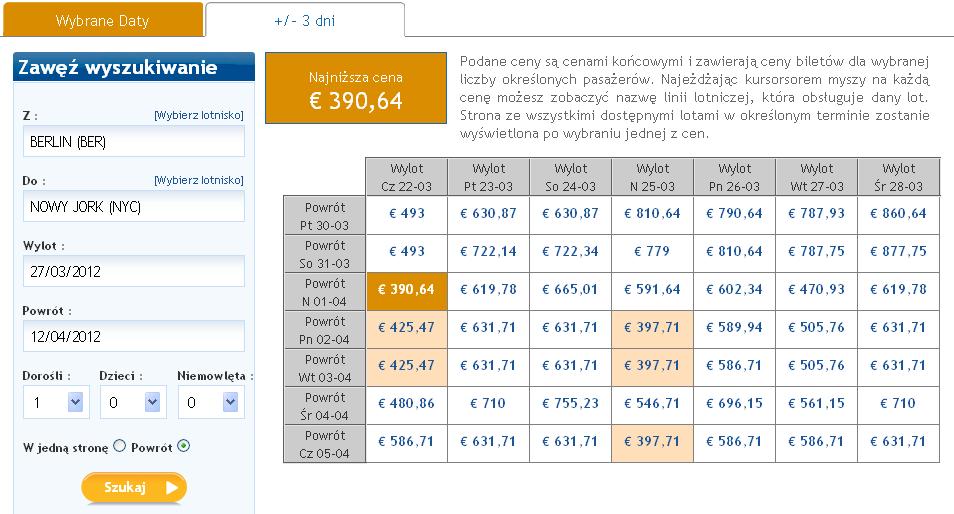Open Wybierz lotnisko link for departure

coord(199,115)
